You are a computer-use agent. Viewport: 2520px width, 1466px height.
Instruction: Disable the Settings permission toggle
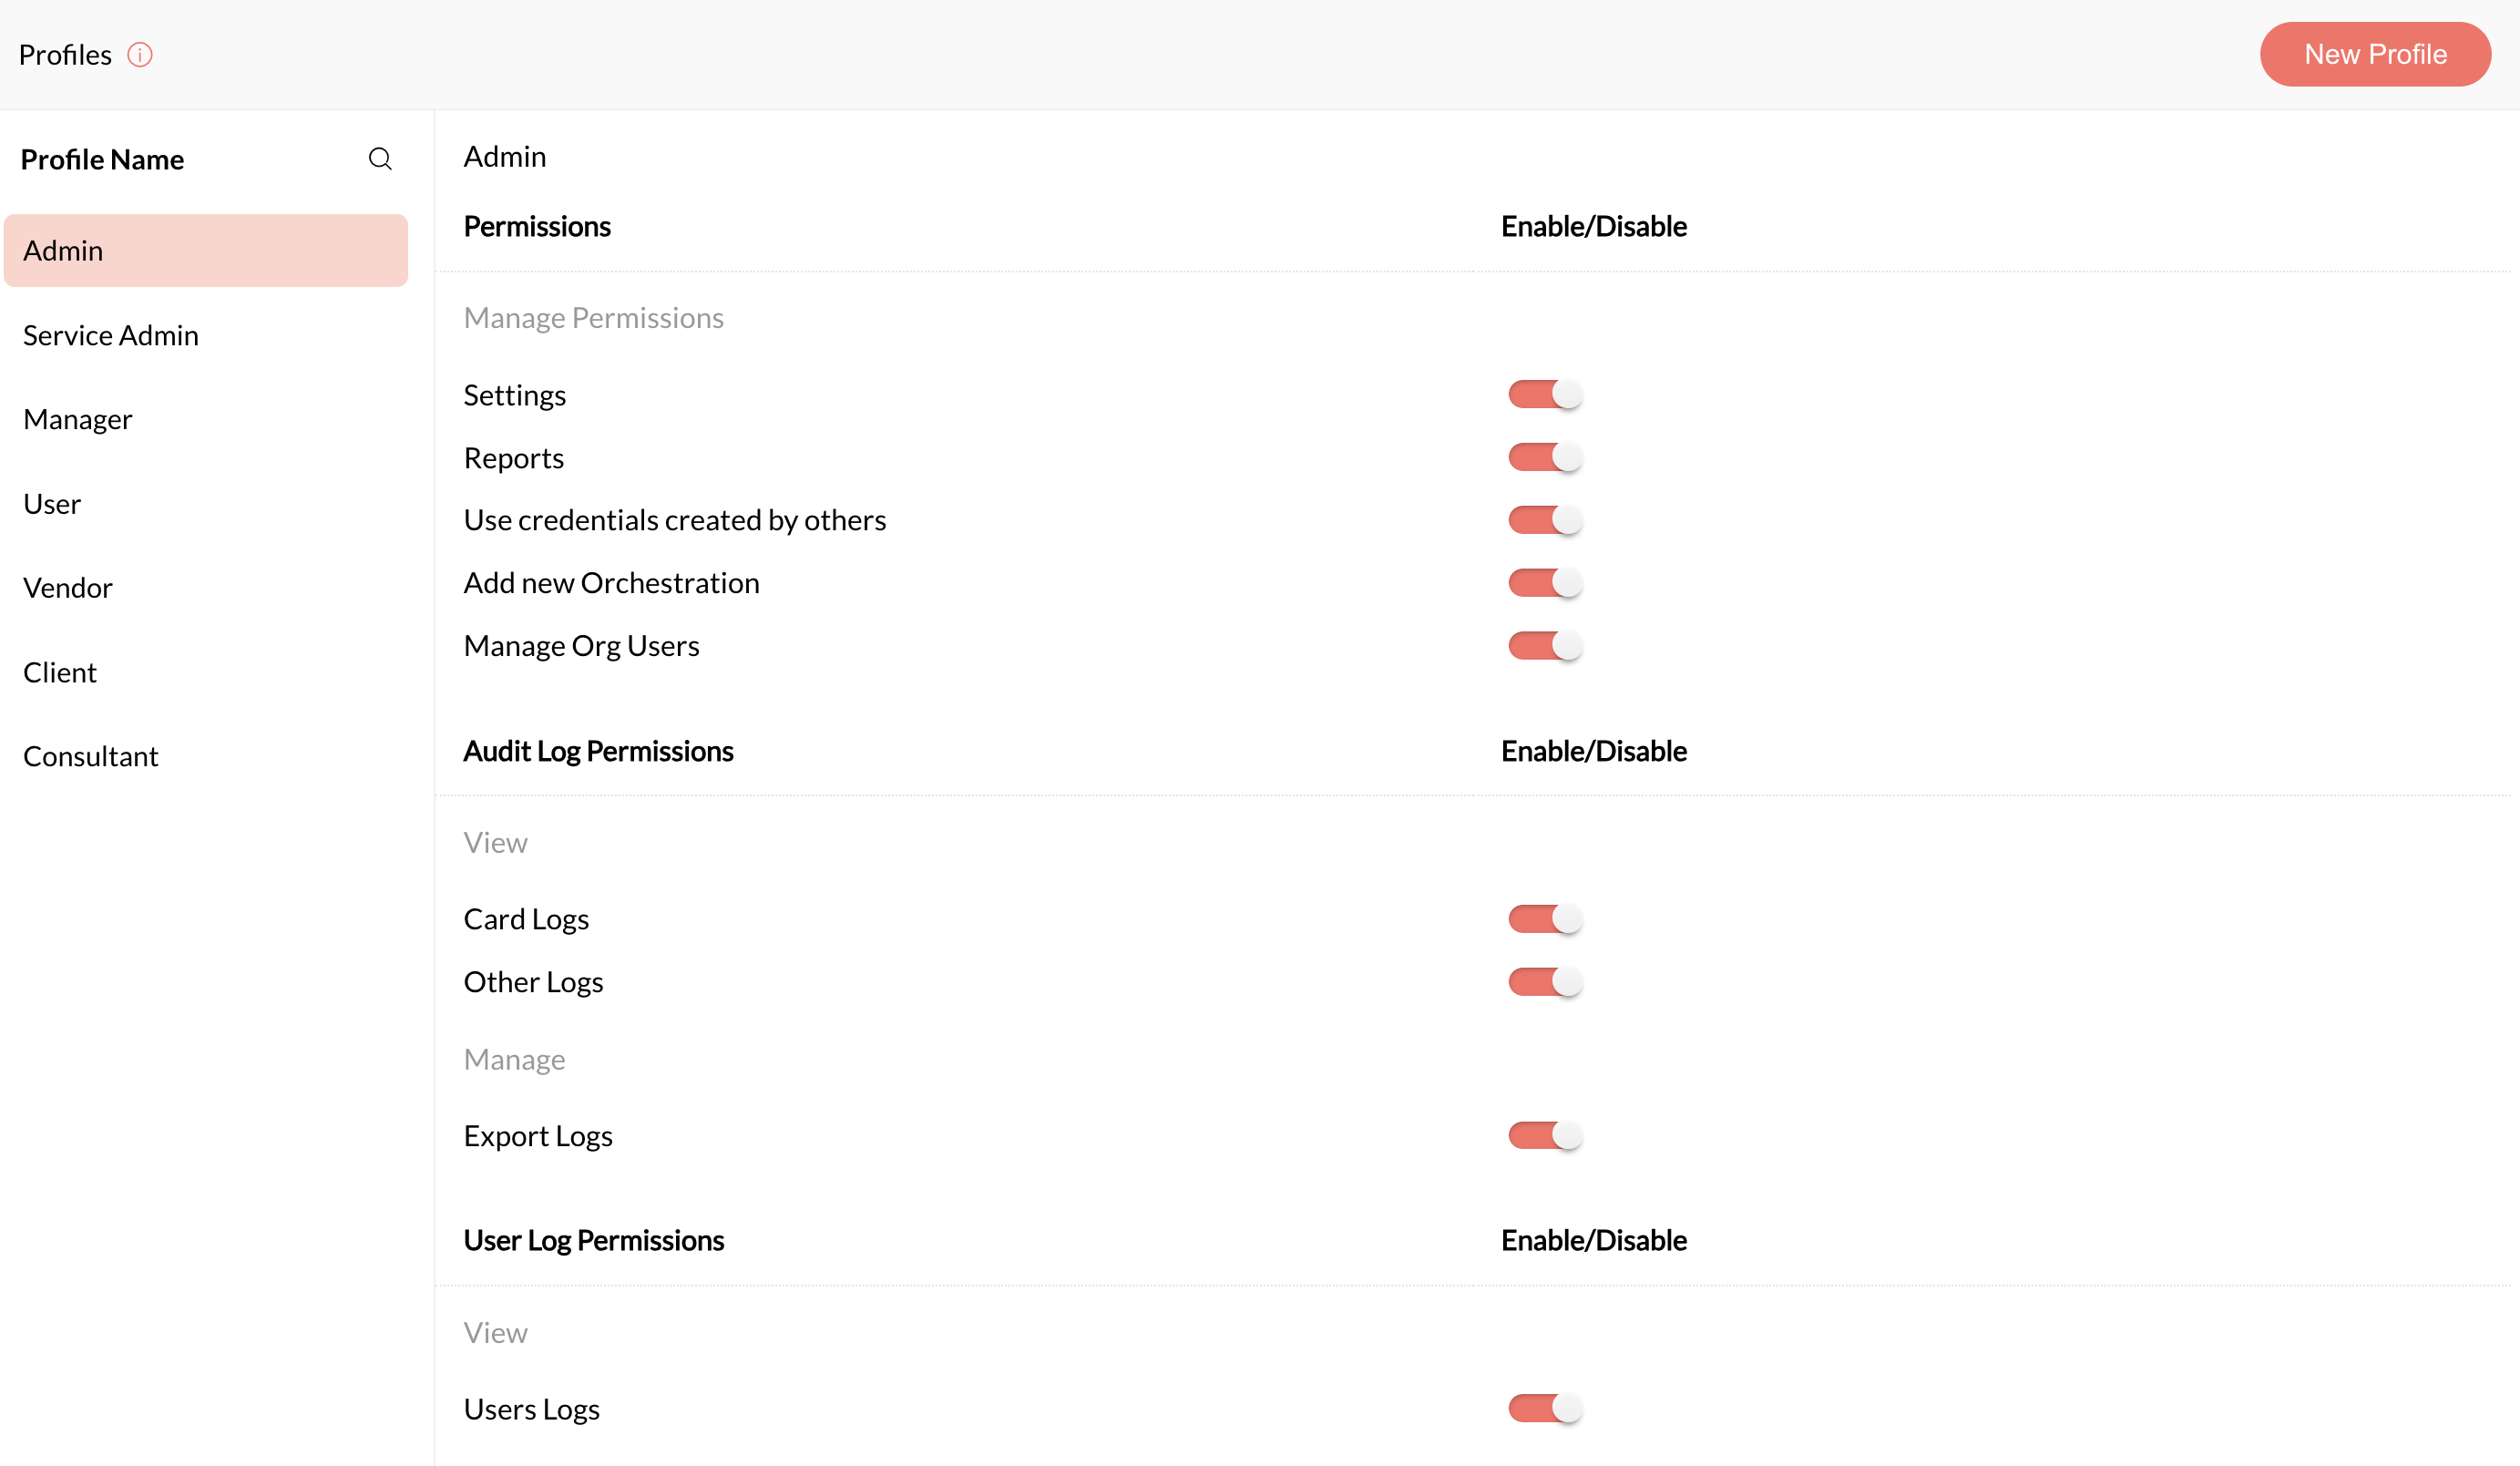[x=1544, y=394]
